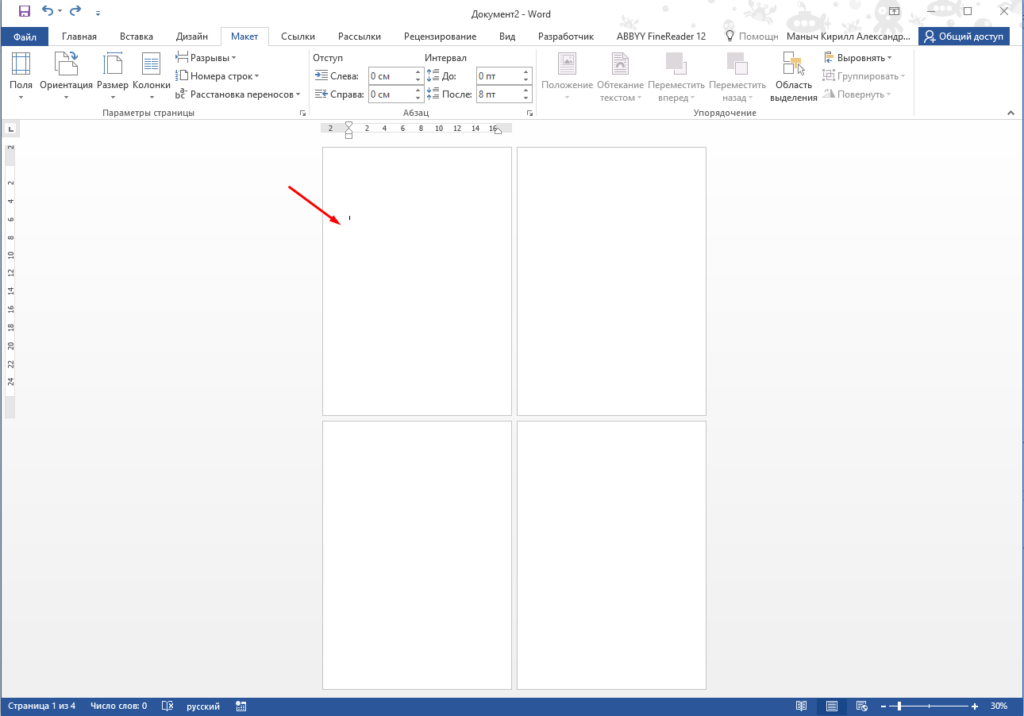This screenshot has width=1024, height=716.
Task: Click the zoom out minus button
Action: pos(884,706)
